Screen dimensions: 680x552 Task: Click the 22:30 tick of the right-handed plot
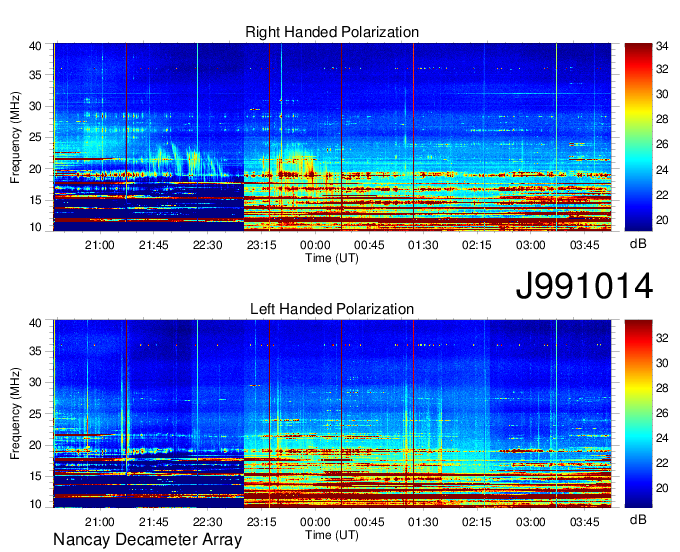click(207, 245)
